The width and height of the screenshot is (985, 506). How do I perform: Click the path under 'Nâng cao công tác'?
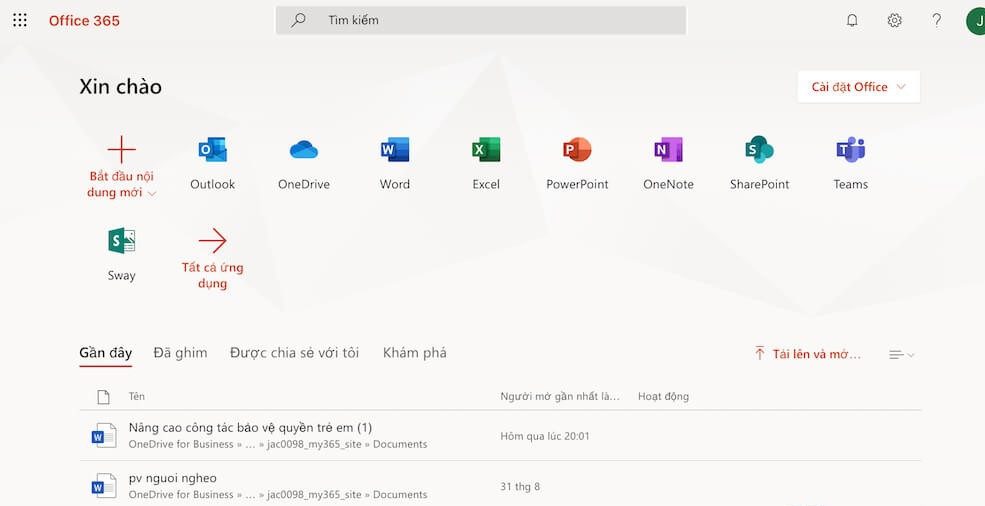tap(278, 444)
